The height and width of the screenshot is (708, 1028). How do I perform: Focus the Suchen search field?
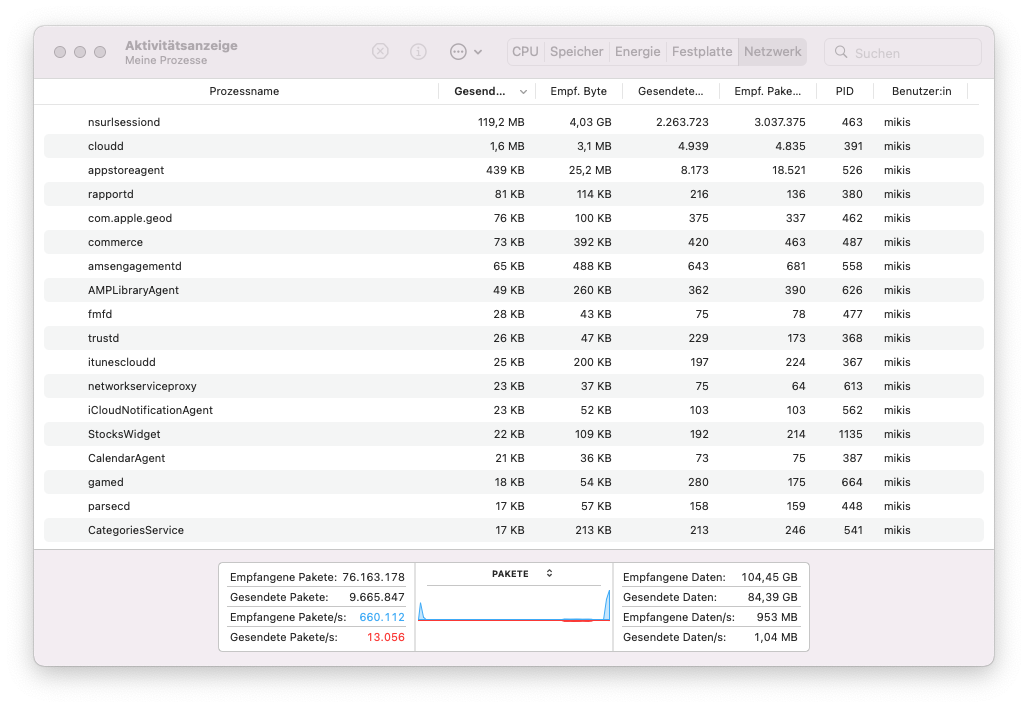coord(903,52)
